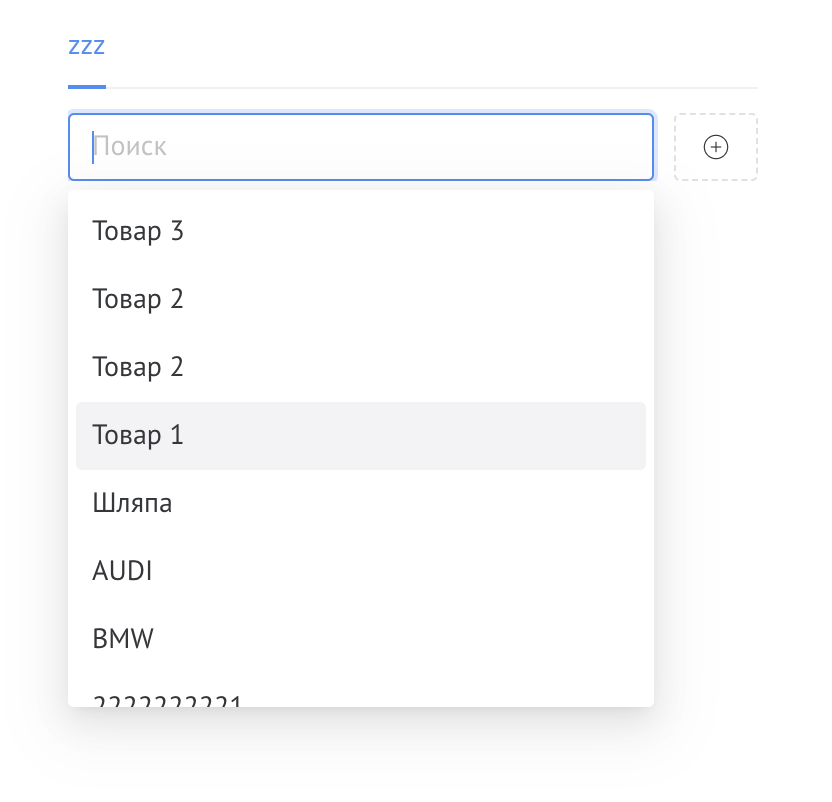Click the grey-highlighted Товар 1 row
The width and height of the screenshot is (832, 802).
[360, 435]
